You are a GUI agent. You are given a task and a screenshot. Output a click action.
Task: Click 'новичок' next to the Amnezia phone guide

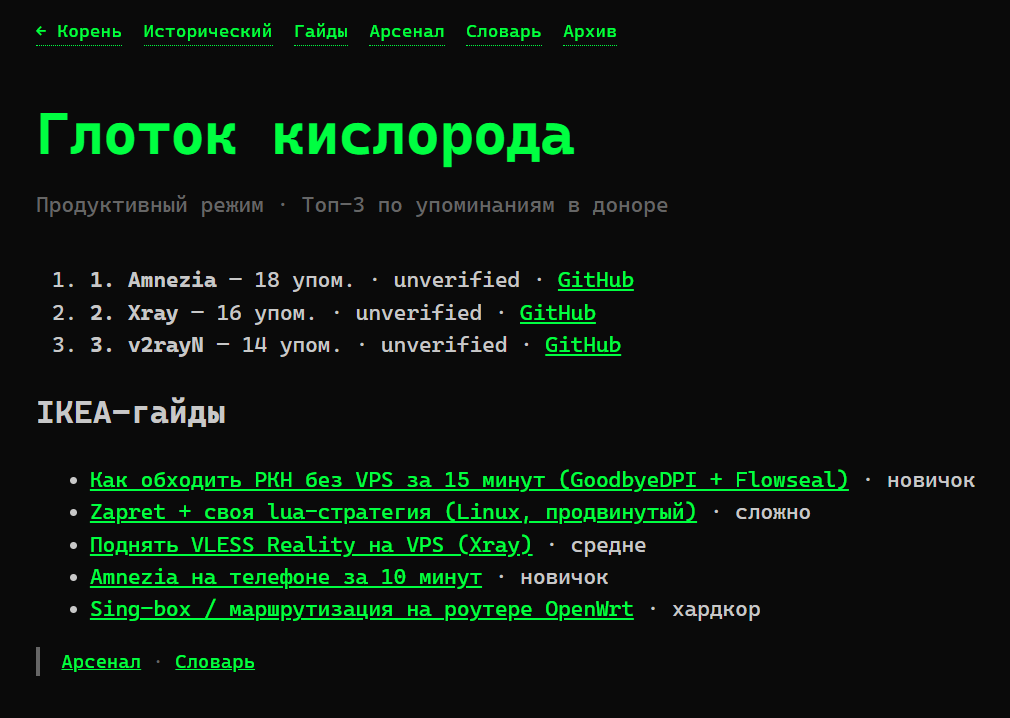click(564, 578)
